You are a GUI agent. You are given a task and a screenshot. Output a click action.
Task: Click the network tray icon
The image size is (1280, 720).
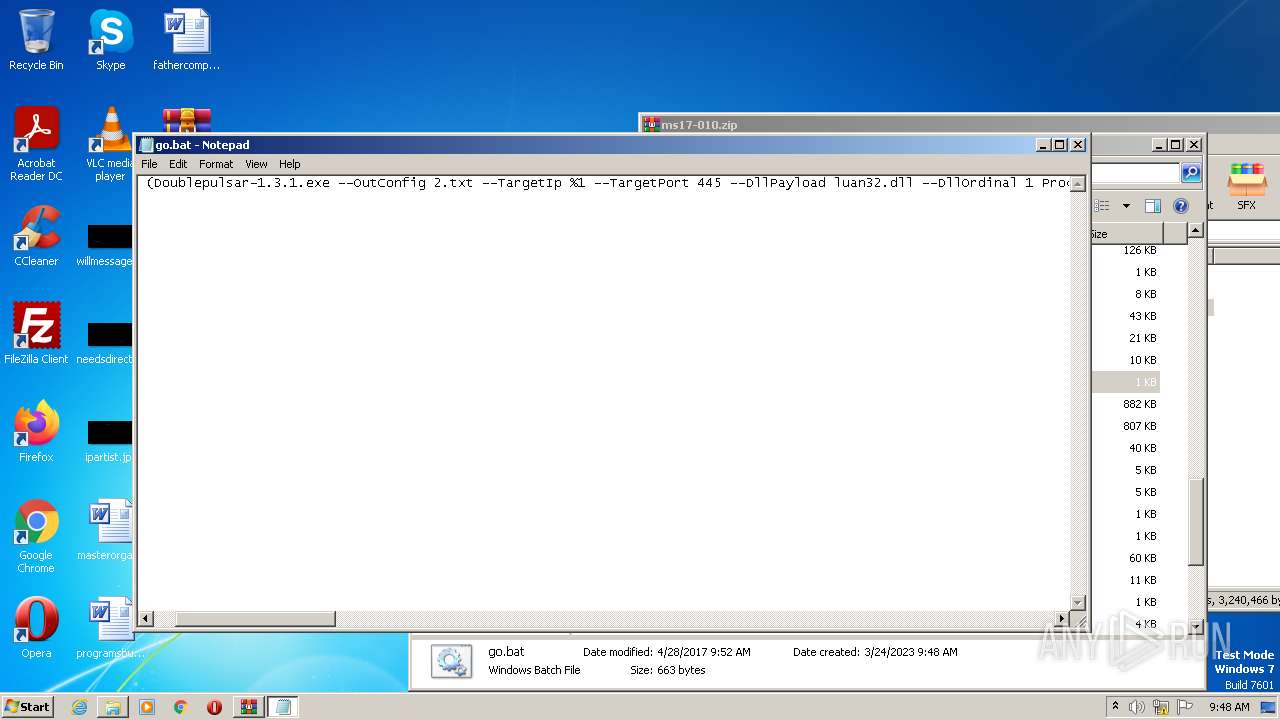pos(1161,707)
